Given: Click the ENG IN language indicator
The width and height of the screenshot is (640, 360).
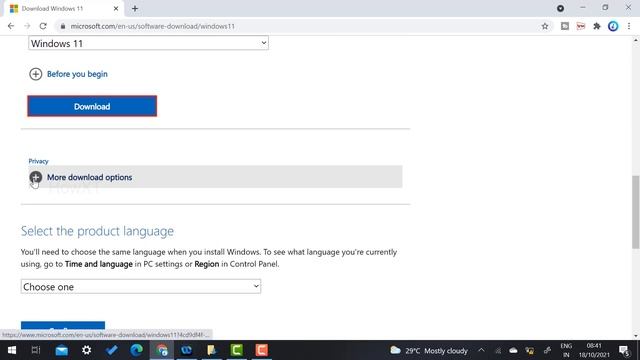Looking at the screenshot, I should [x=566, y=351].
